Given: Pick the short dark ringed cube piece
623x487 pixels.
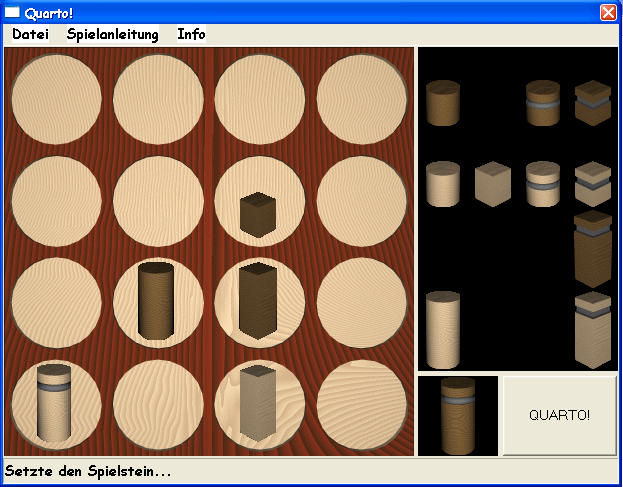Looking at the screenshot, I should pos(593,103).
